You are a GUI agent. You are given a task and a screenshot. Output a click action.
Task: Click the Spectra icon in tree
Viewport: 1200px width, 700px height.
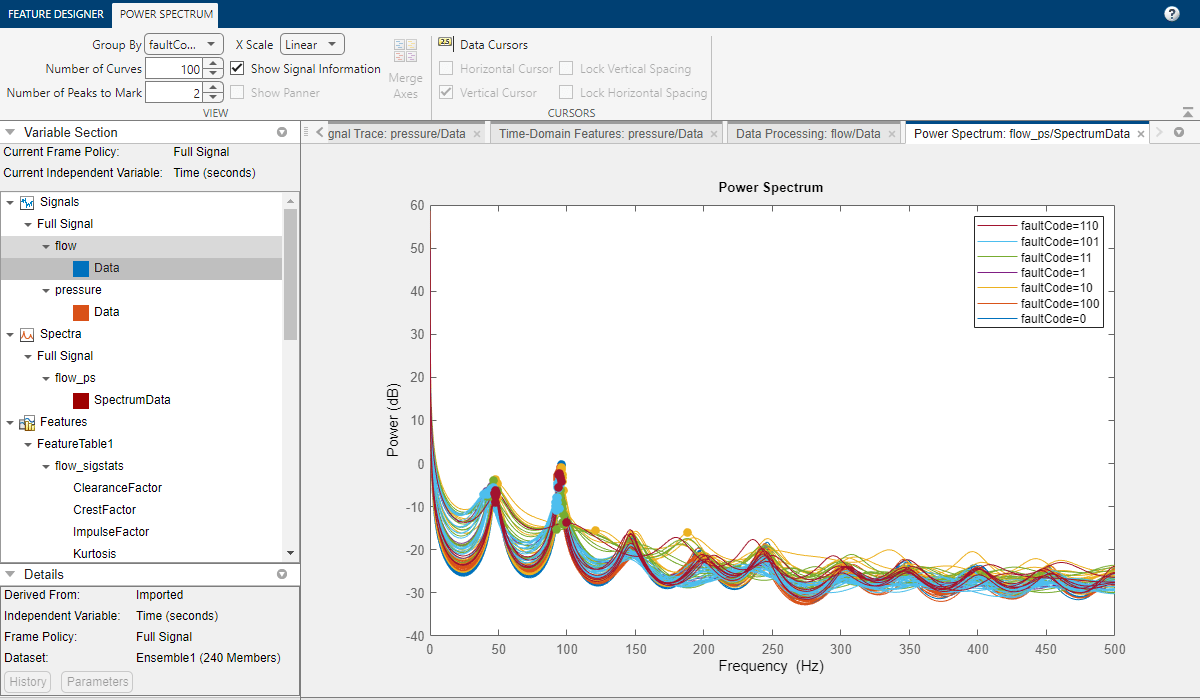pyautogui.click(x=27, y=334)
